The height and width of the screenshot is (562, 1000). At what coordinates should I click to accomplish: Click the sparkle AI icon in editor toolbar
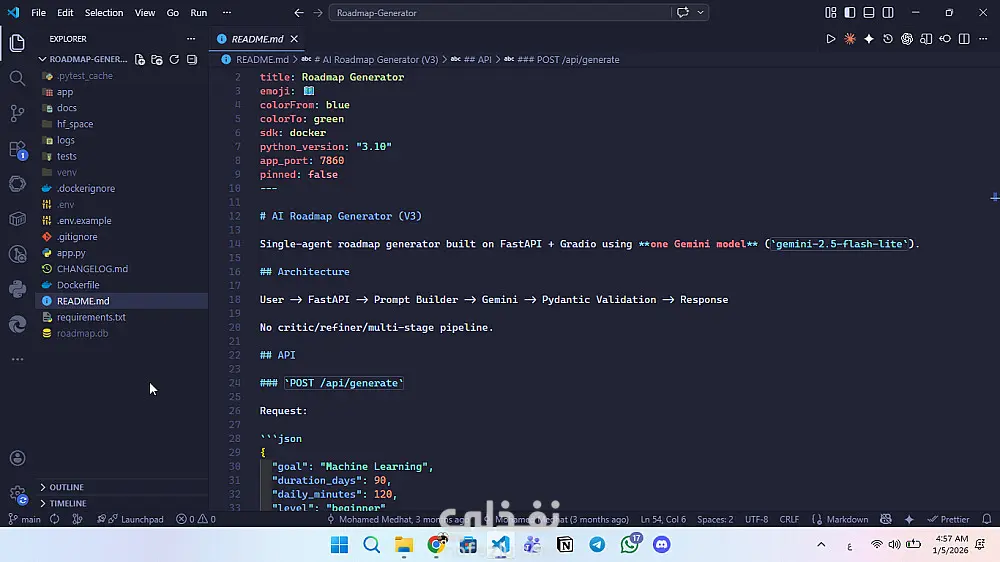(869, 39)
